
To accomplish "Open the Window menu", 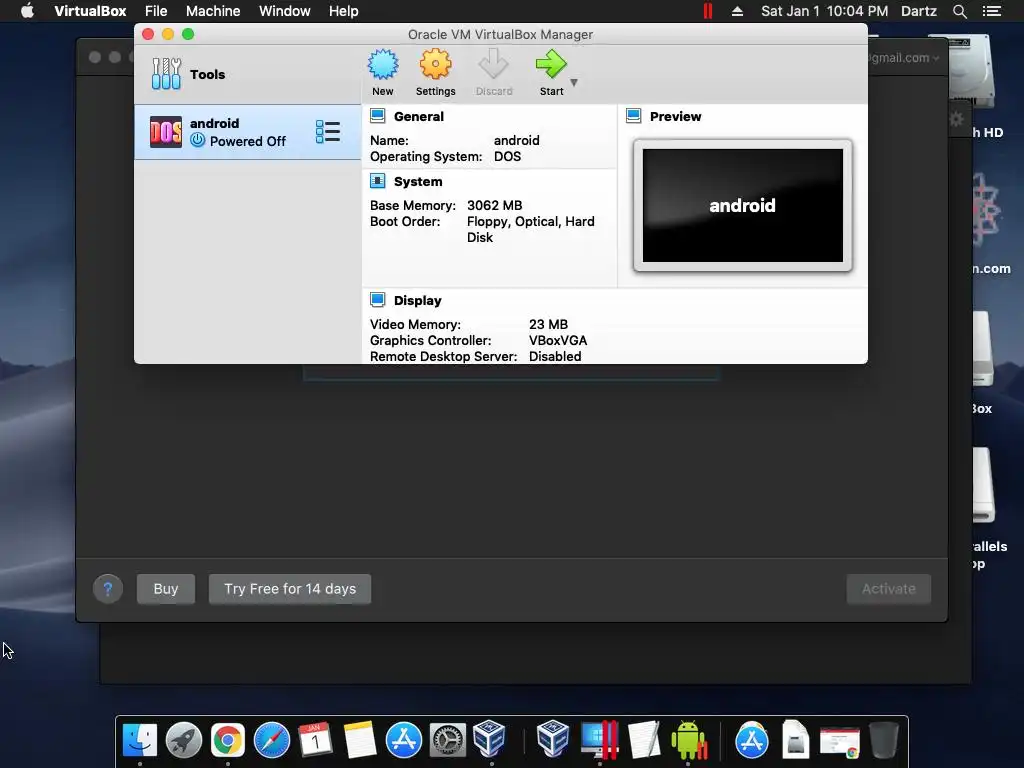I will tap(285, 11).
